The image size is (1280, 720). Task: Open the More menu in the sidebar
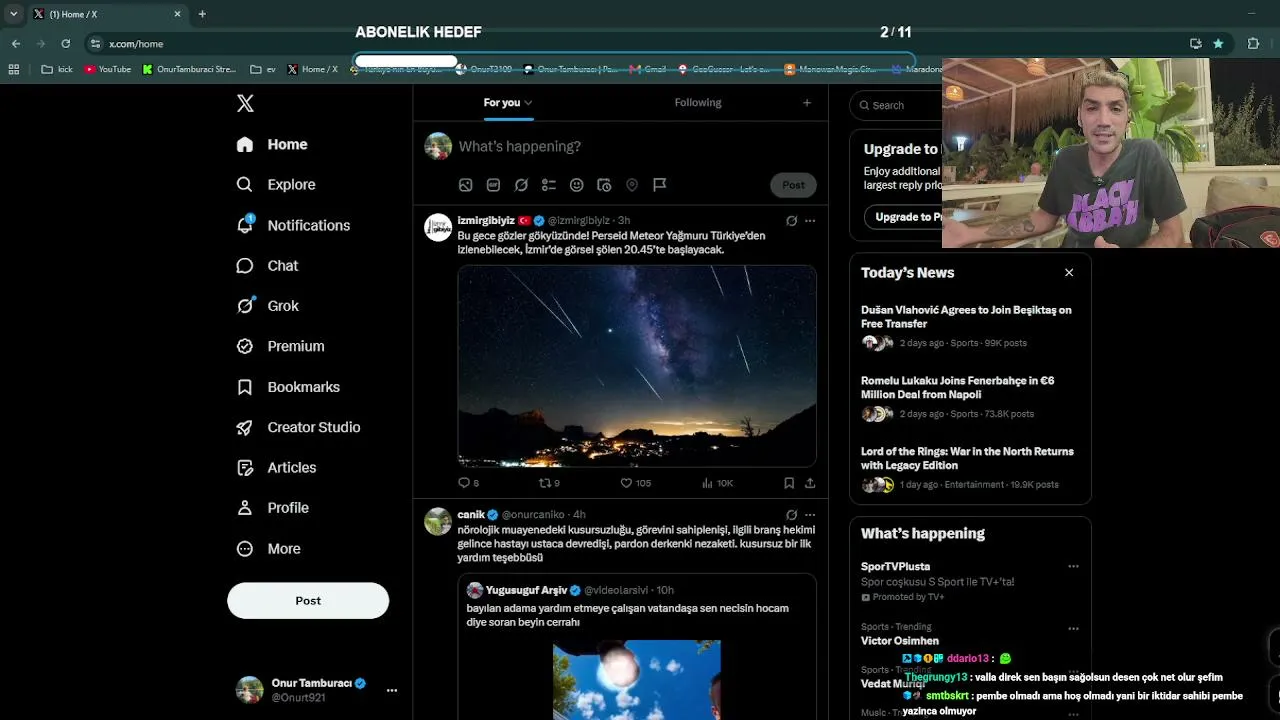268,549
